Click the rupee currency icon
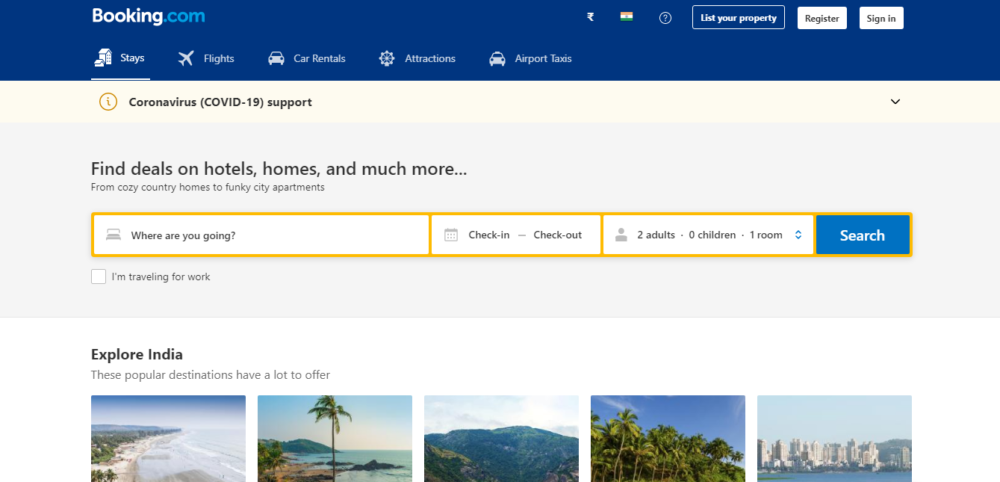1000x482 pixels. tap(591, 18)
